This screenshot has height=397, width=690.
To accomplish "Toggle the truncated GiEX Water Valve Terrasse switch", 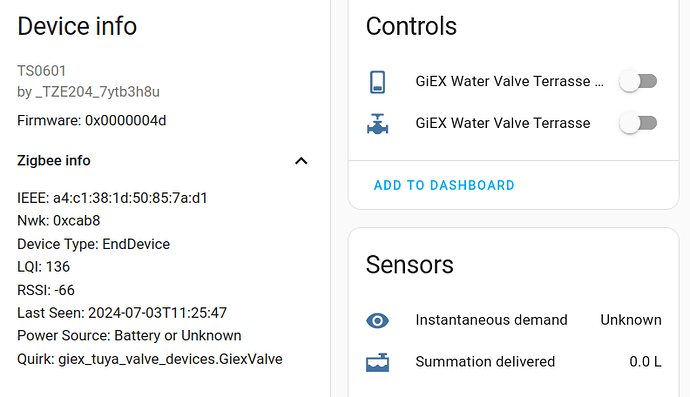I will tap(638, 81).
